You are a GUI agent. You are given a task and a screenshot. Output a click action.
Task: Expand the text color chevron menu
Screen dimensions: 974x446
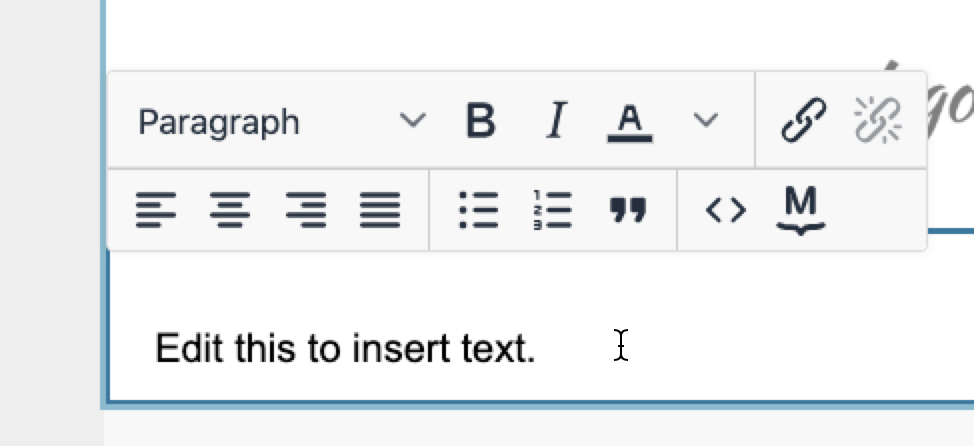click(706, 122)
